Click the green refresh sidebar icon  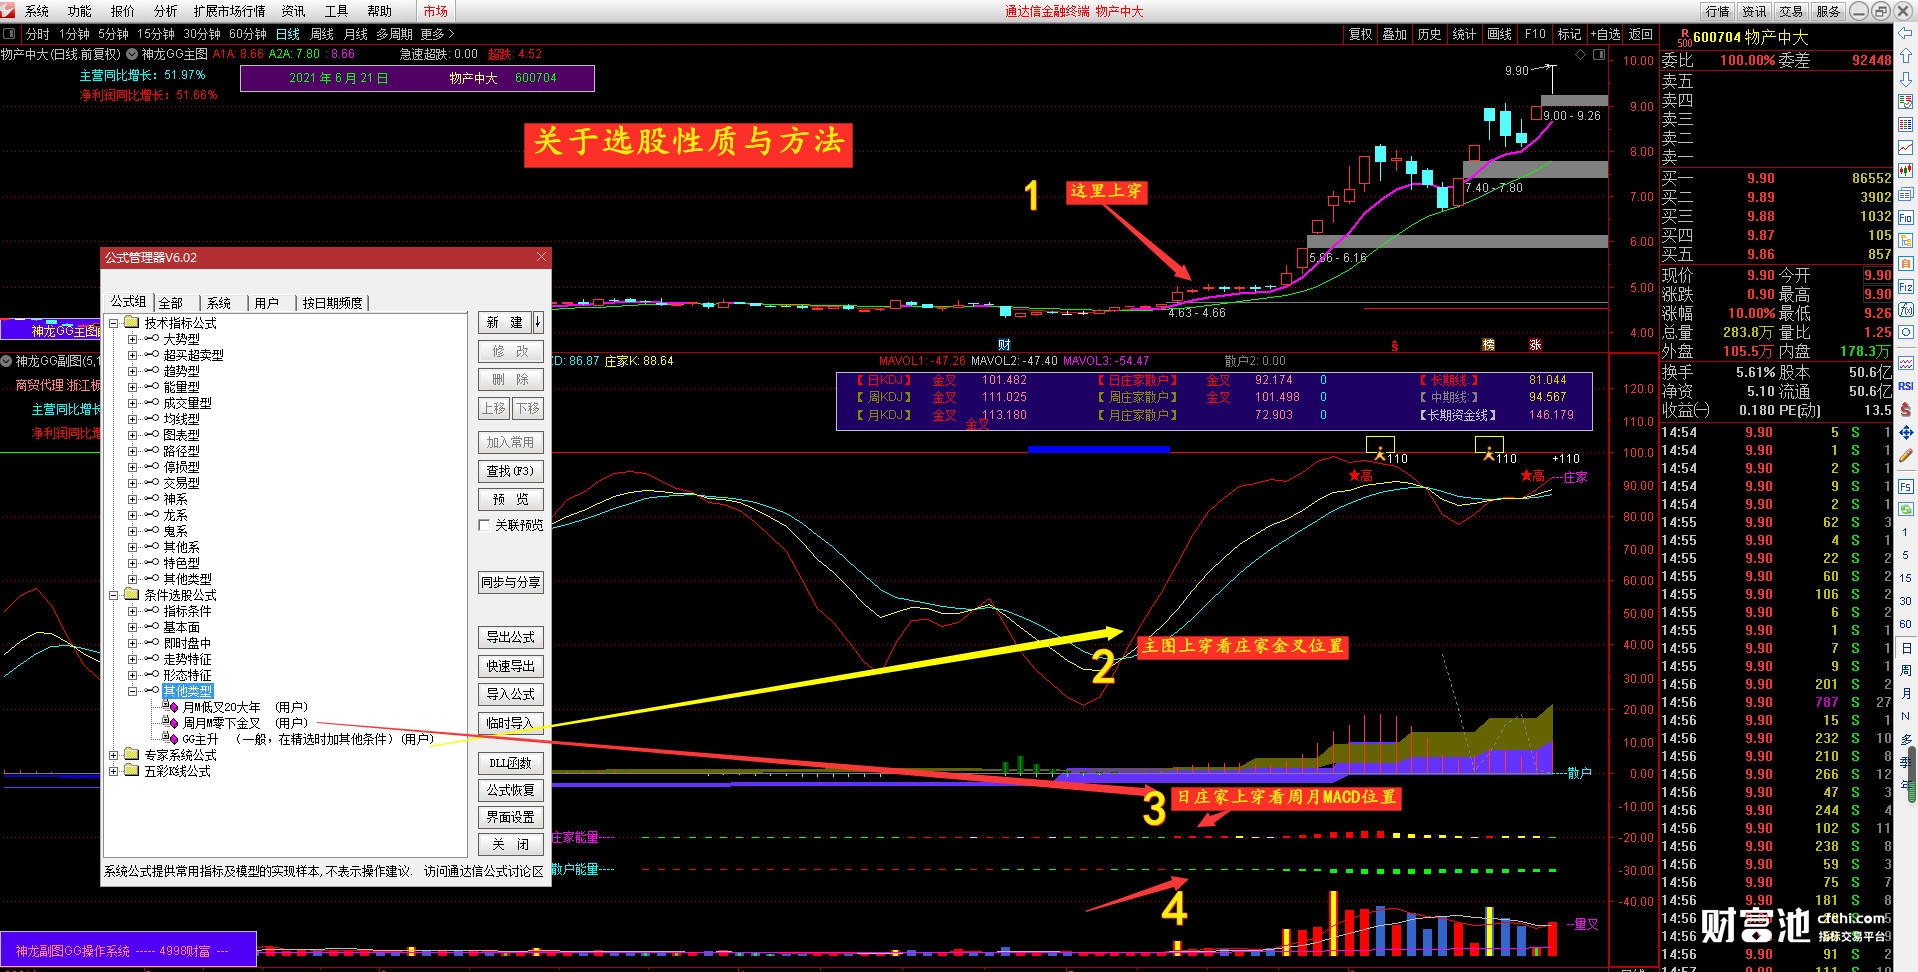coord(1905,509)
